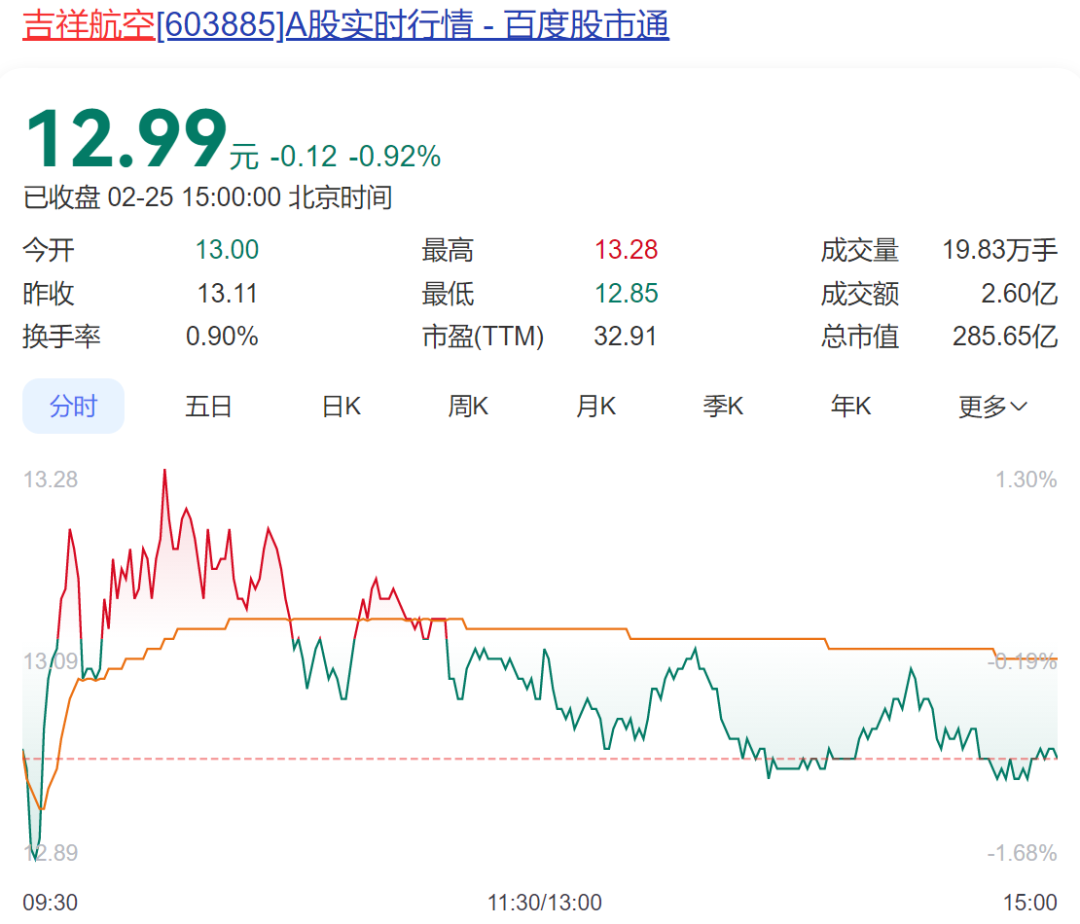1080x924 pixels.
Task: Click the 11:30/13:00 time axis label
Action: pos(545,902)
